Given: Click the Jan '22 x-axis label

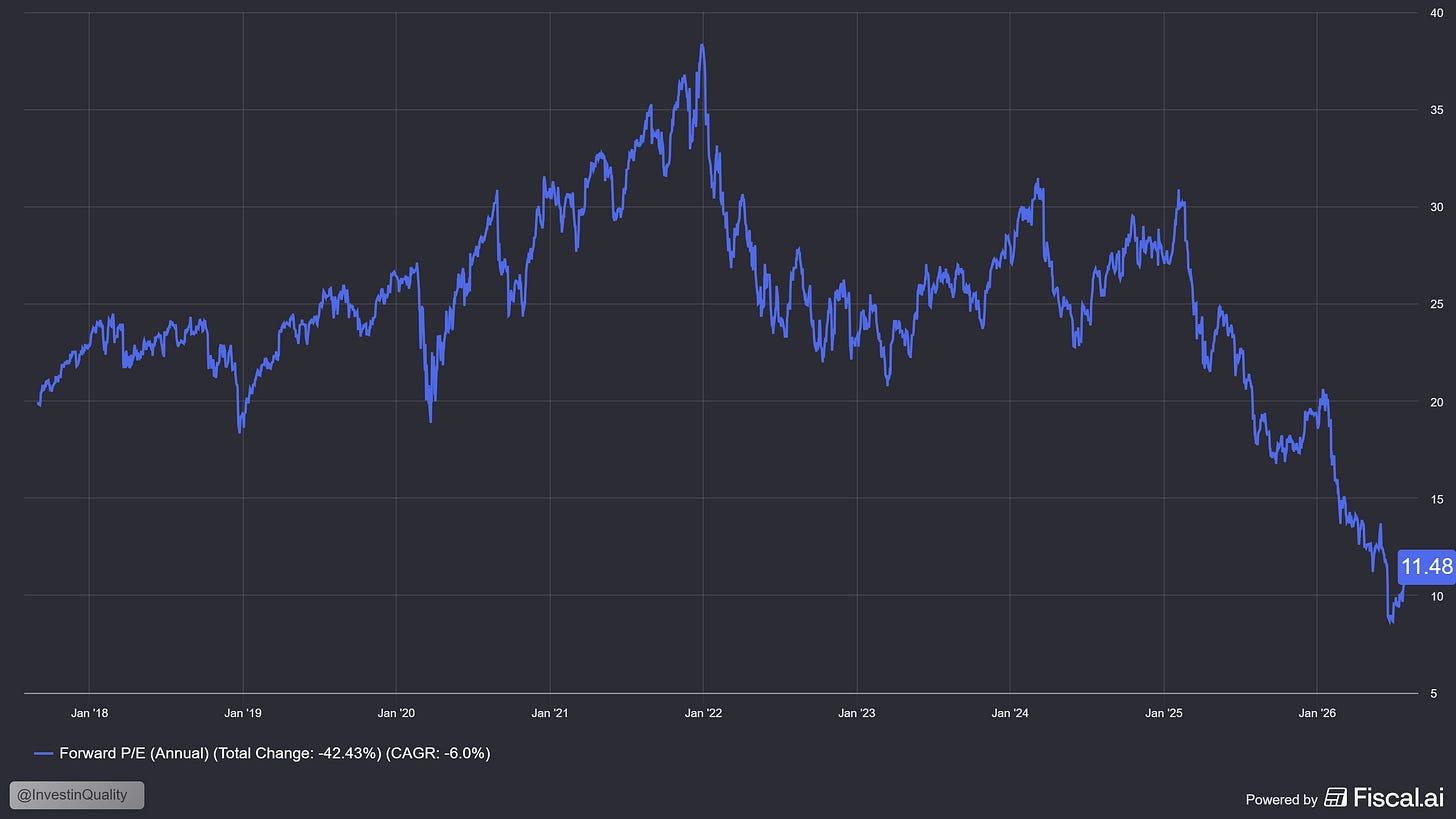Looking at the screenshot, I should click(x=703, y=713).
